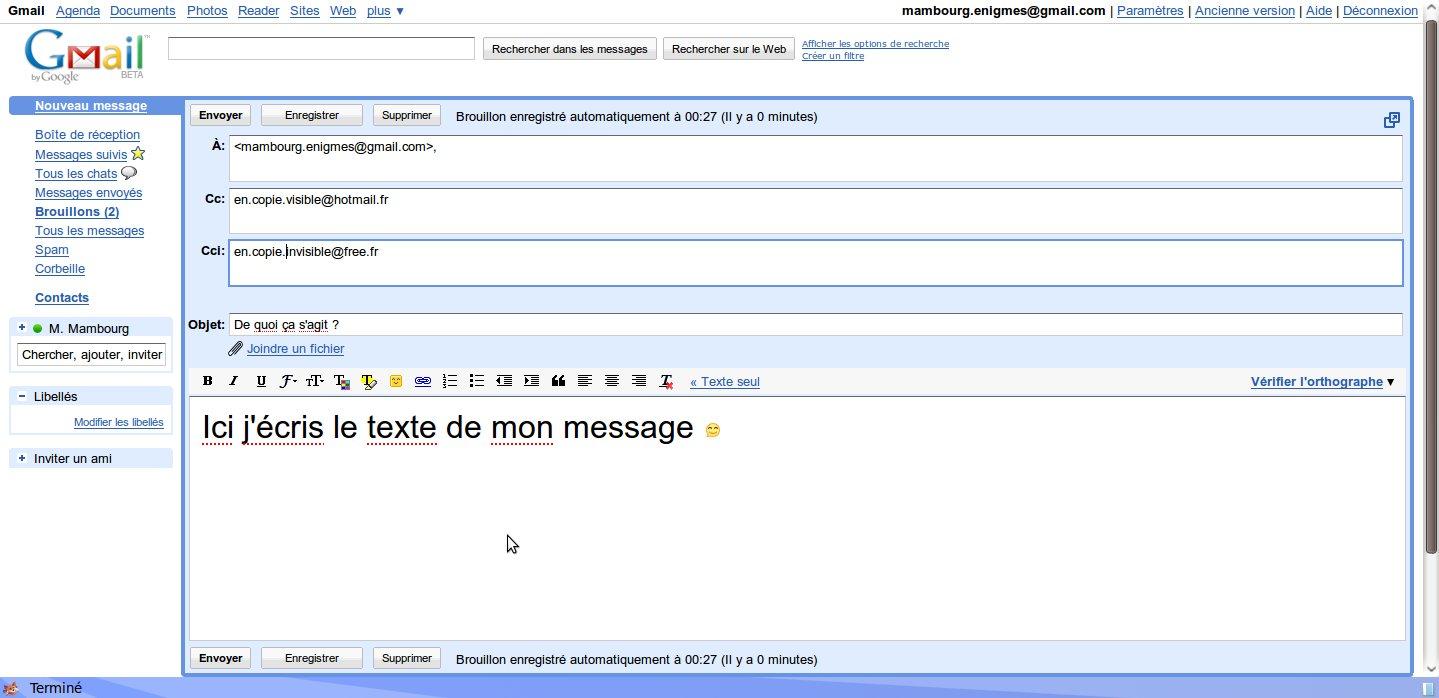Viewport: 1439px width, 698px height.
Task: Underline the message text
Action: point(260,381)
